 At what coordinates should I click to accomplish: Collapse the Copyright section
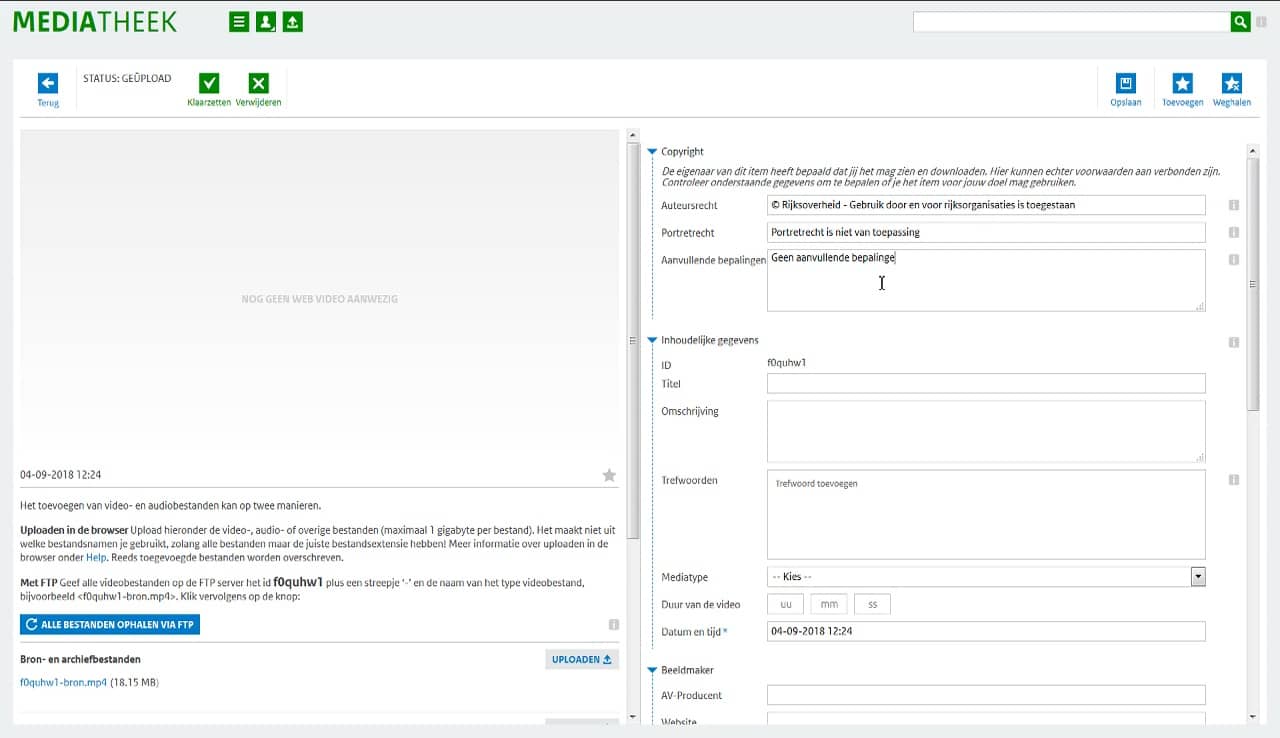click(652, 152)
